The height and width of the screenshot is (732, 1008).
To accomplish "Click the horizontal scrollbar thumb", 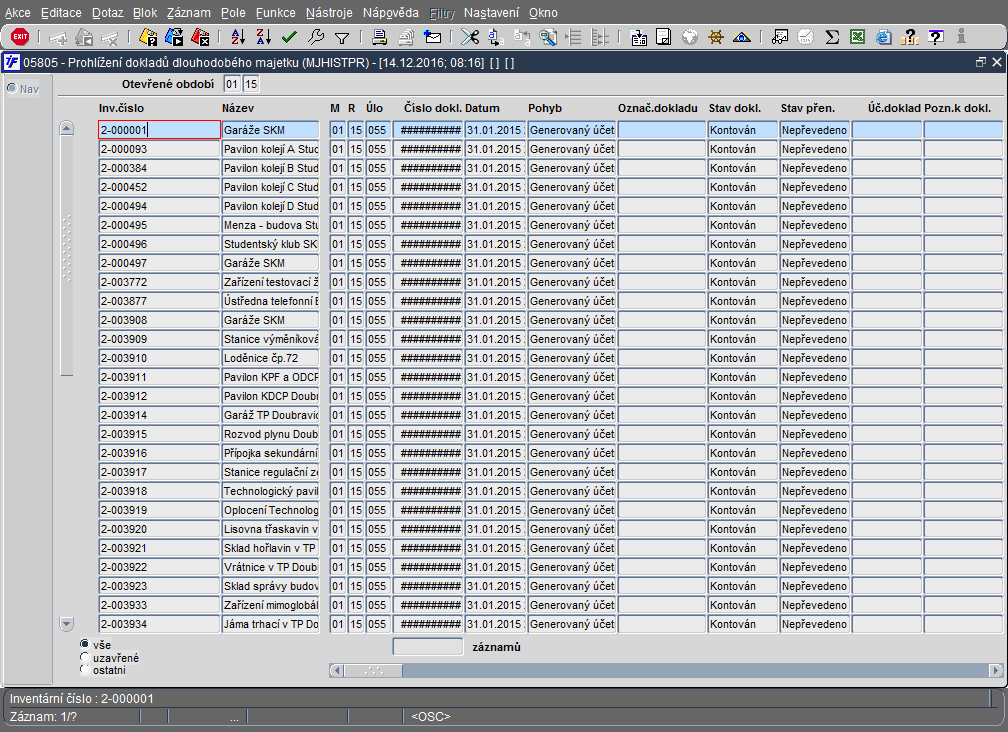I will pyautogui.click(x=374, y=670).
